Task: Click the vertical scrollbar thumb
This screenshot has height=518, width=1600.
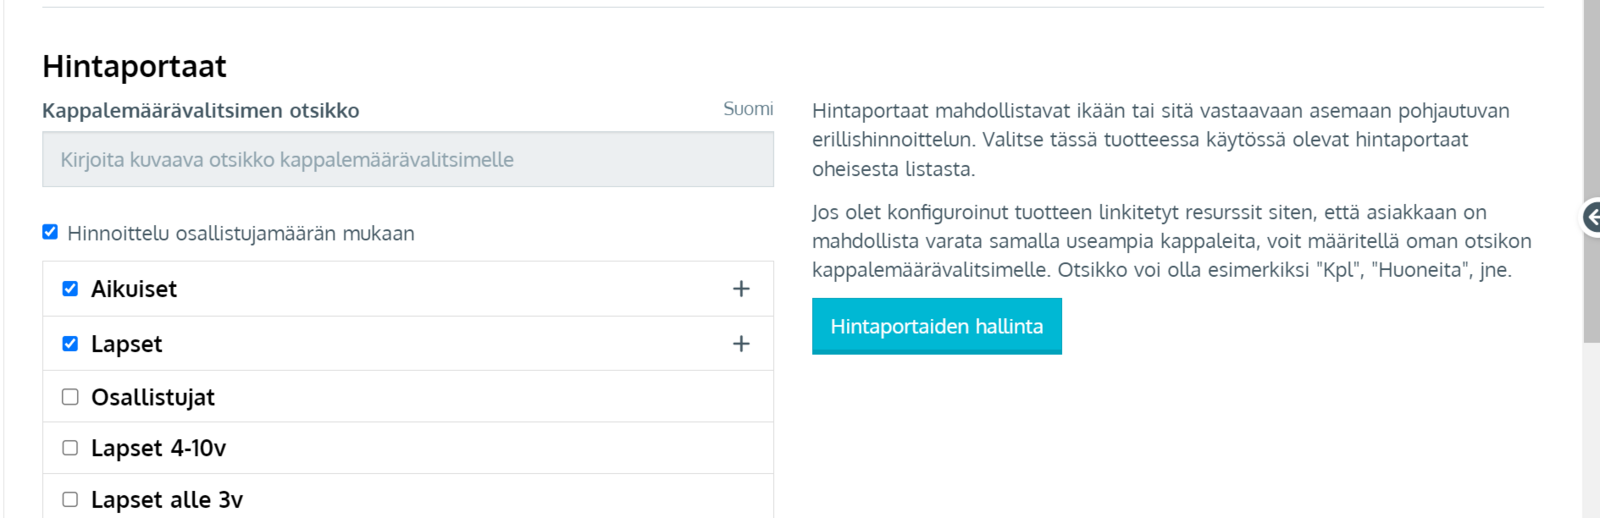Action: tap(1591, 170)
